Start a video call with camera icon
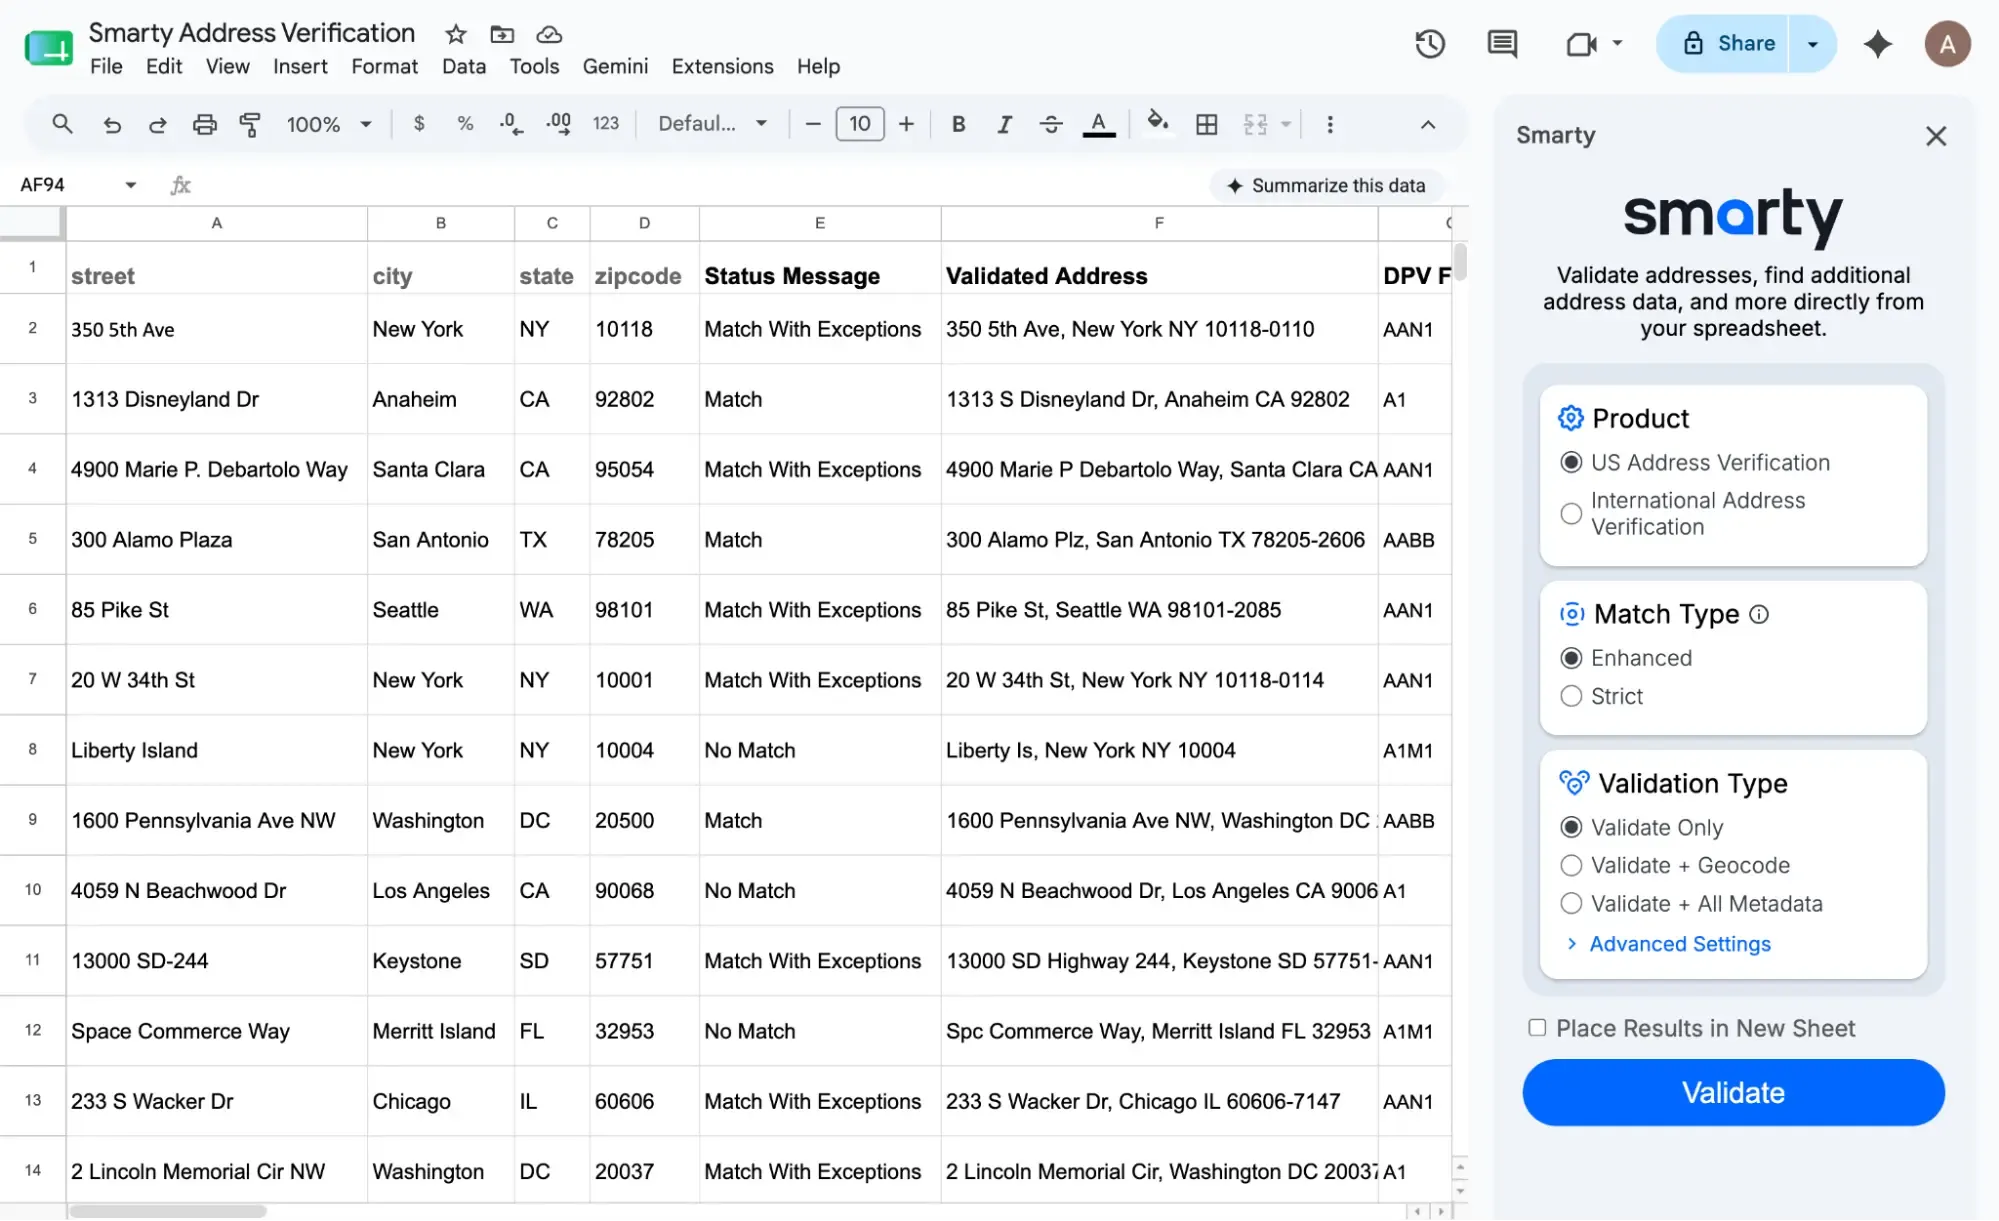This screenshot has height=1221, width=1999. (x=1580, y=44)
